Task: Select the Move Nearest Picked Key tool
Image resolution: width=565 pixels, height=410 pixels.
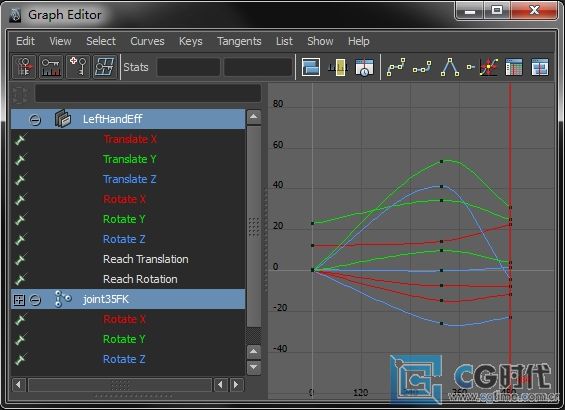Action: pyautogui.click(x=24, y=67)
